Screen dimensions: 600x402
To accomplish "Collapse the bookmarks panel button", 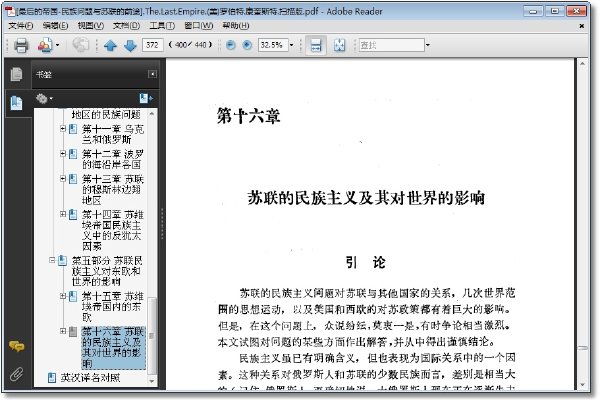I will (x=152, y=74).
